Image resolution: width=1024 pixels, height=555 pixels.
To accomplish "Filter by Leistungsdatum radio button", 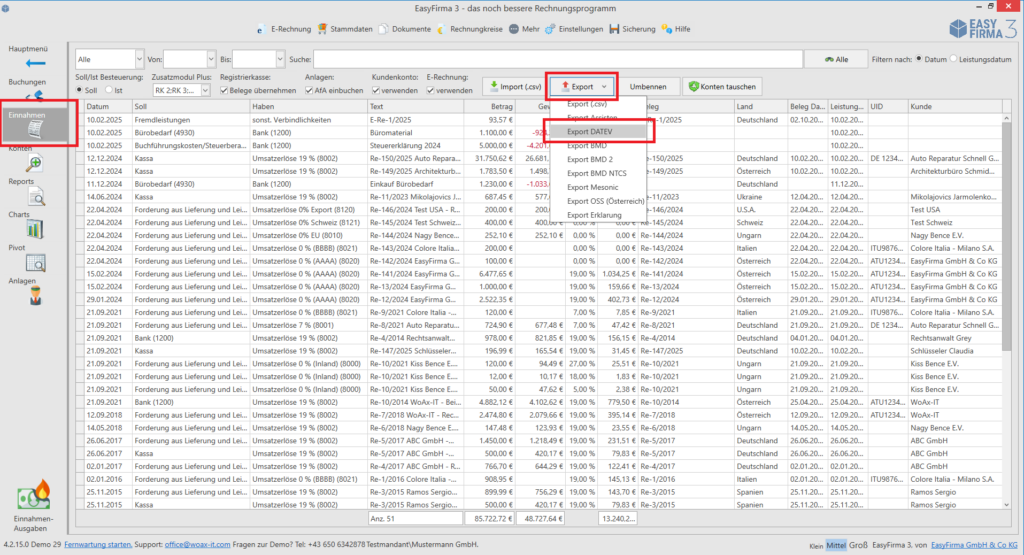I will click(x=953, y=59).
